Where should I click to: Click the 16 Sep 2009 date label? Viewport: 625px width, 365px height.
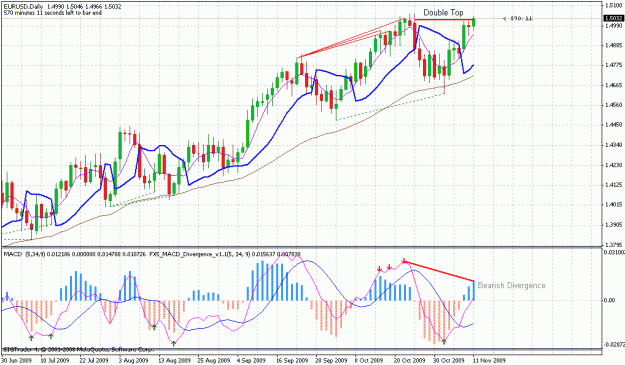[x=292, y=361]
